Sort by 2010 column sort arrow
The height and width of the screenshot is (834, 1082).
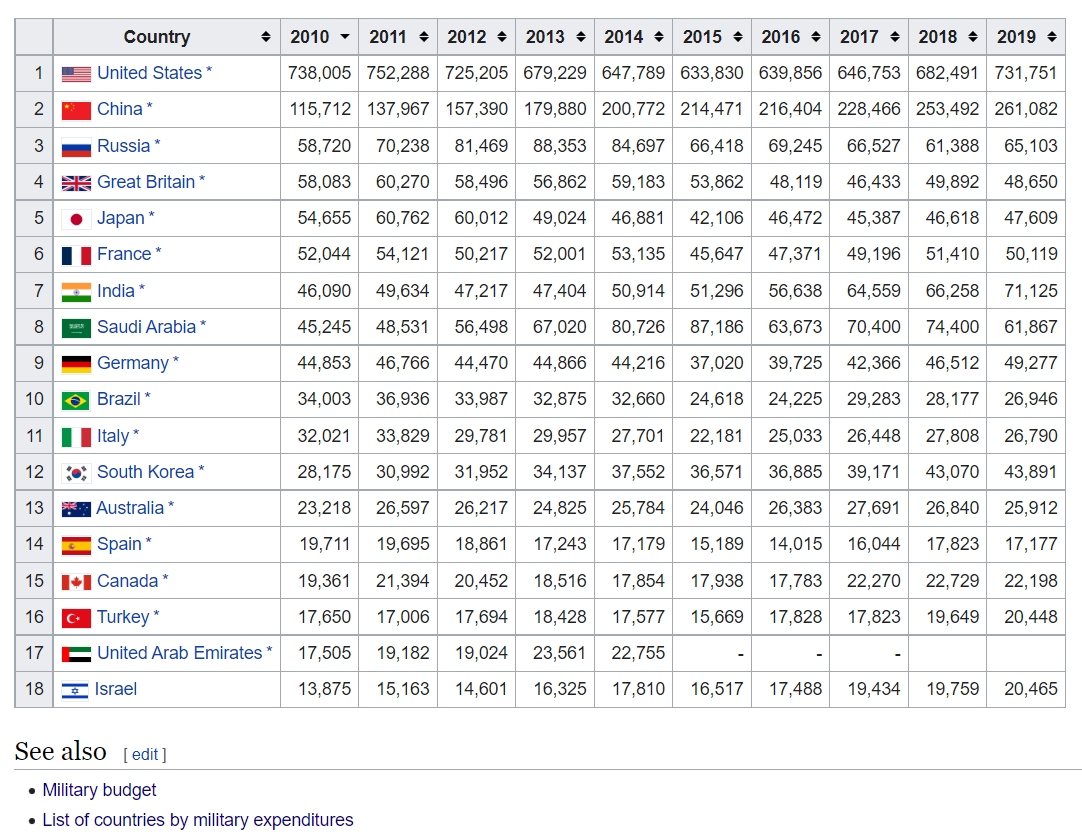pos(344,37)
